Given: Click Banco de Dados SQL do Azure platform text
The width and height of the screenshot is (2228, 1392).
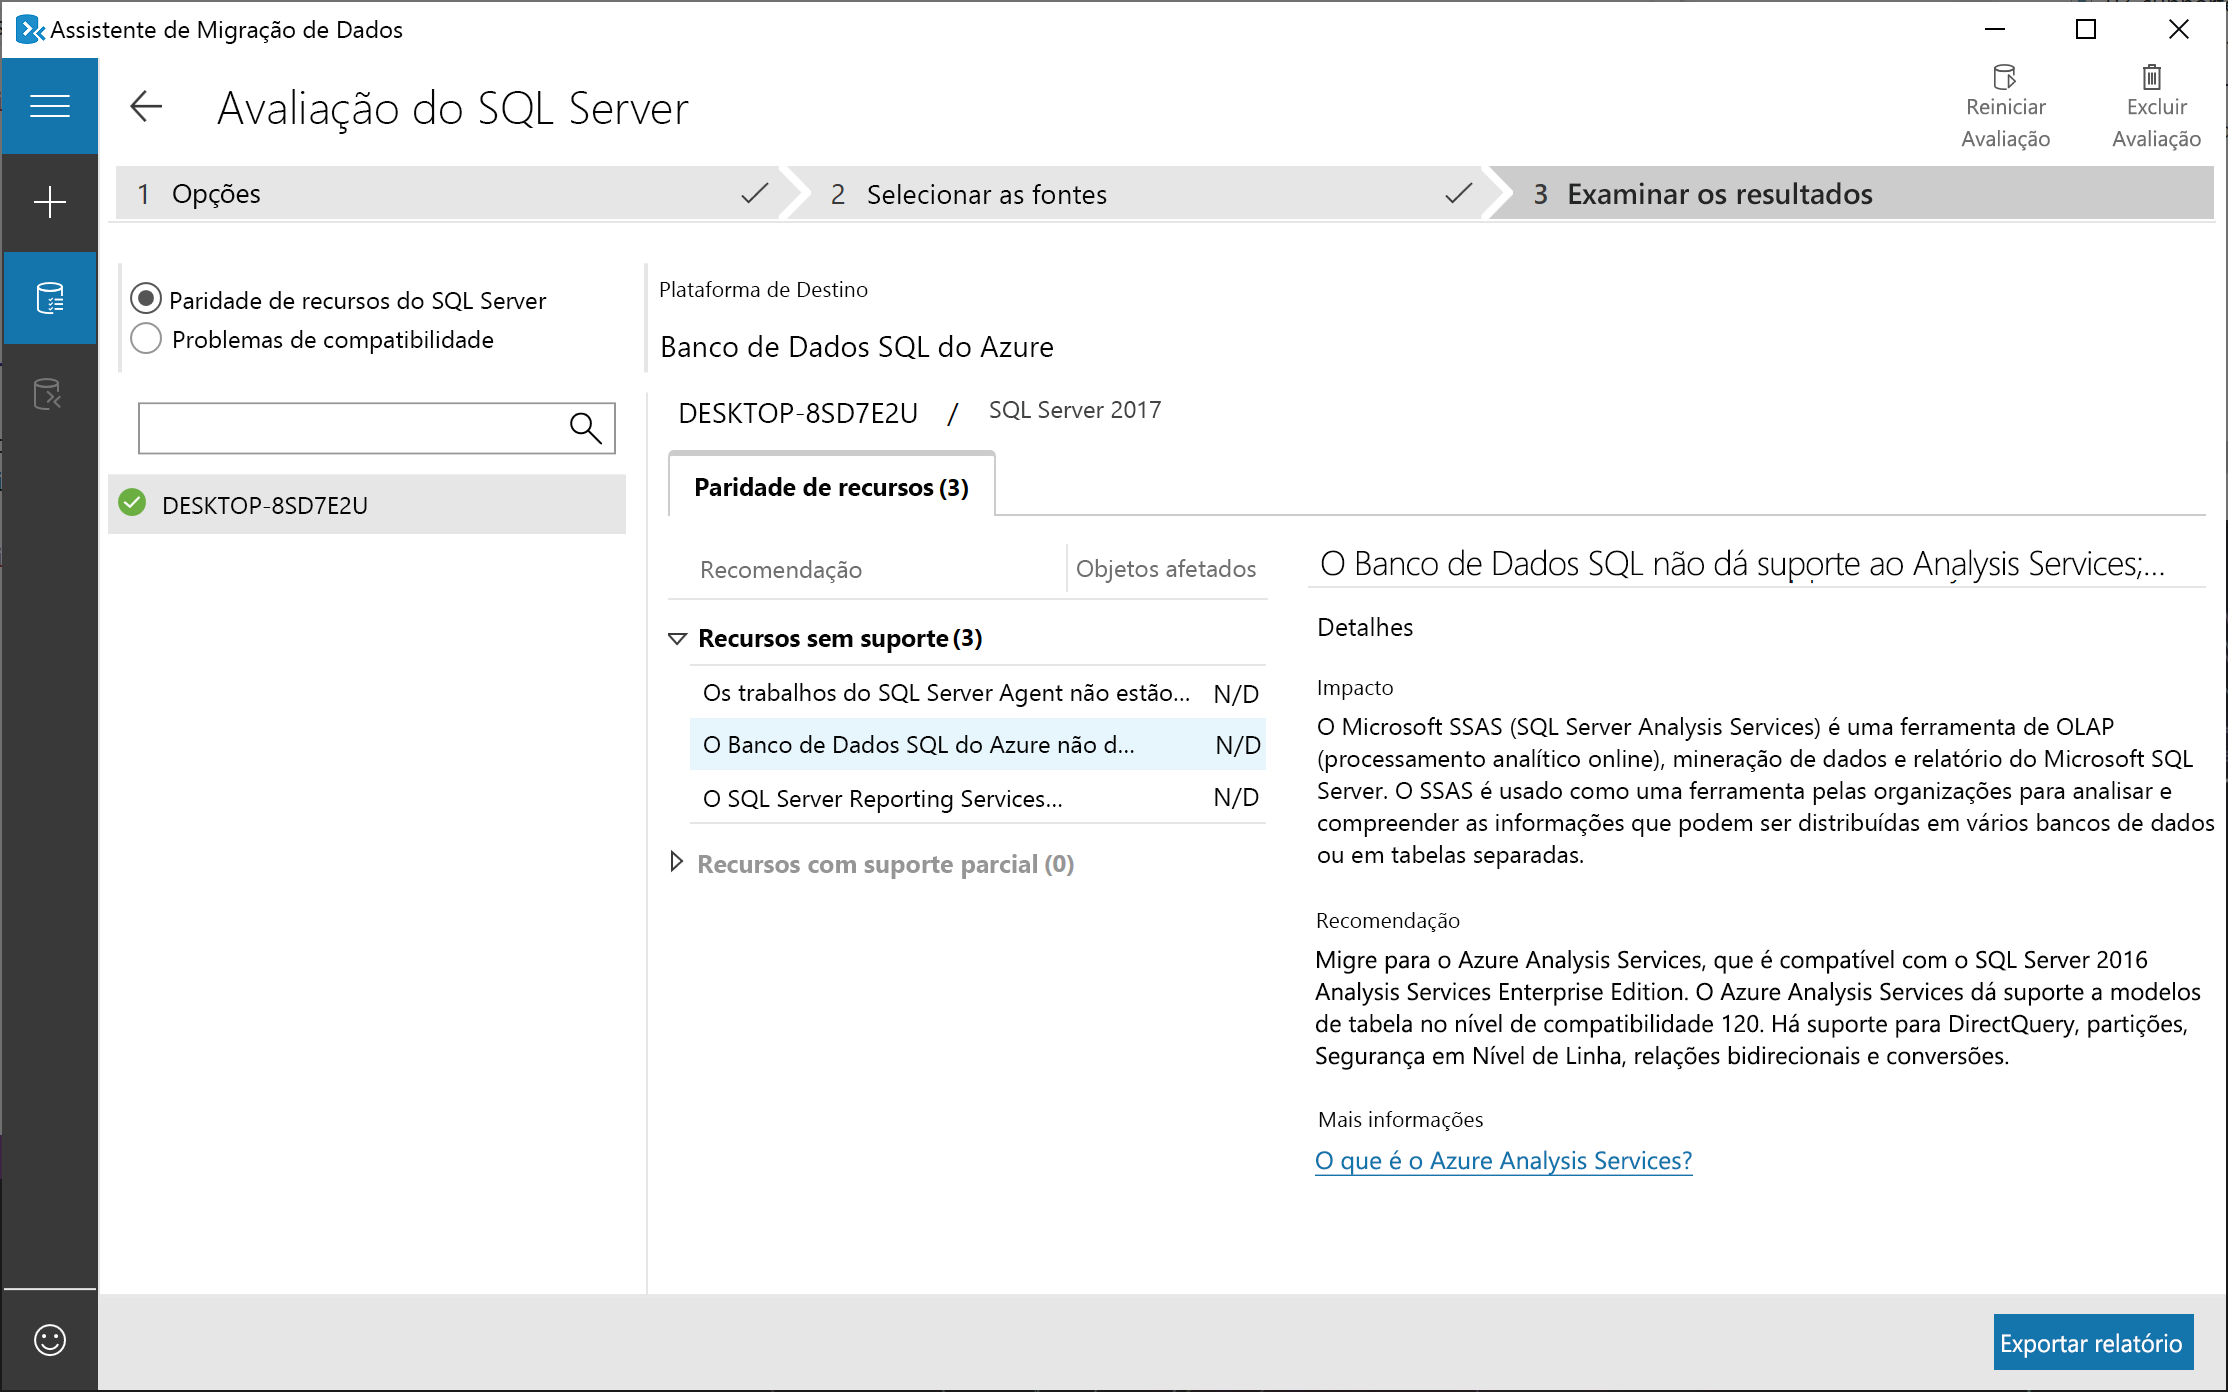Looking at the screenshot, I should click(857, 347).
